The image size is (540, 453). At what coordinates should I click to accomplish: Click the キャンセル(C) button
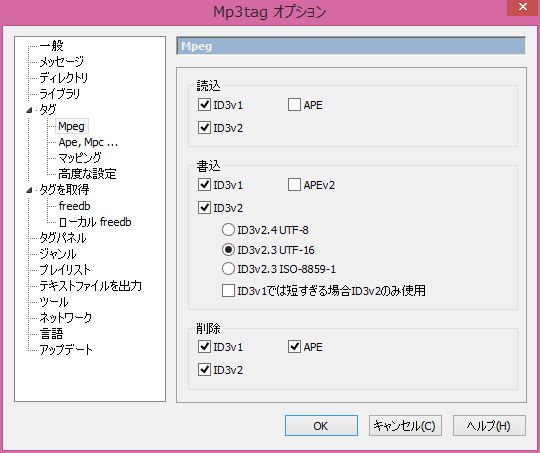pyautogui.click(x=405, y=426)
